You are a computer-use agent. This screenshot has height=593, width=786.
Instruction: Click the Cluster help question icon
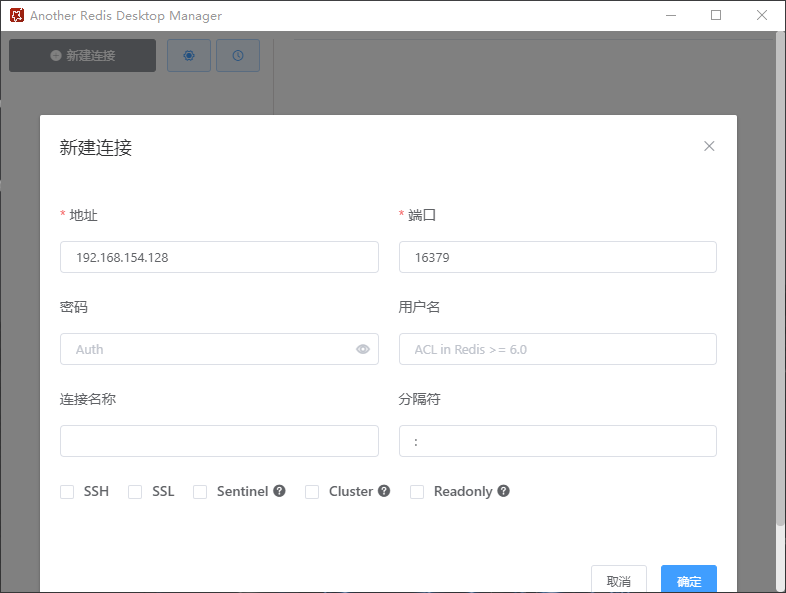(384, 491)
